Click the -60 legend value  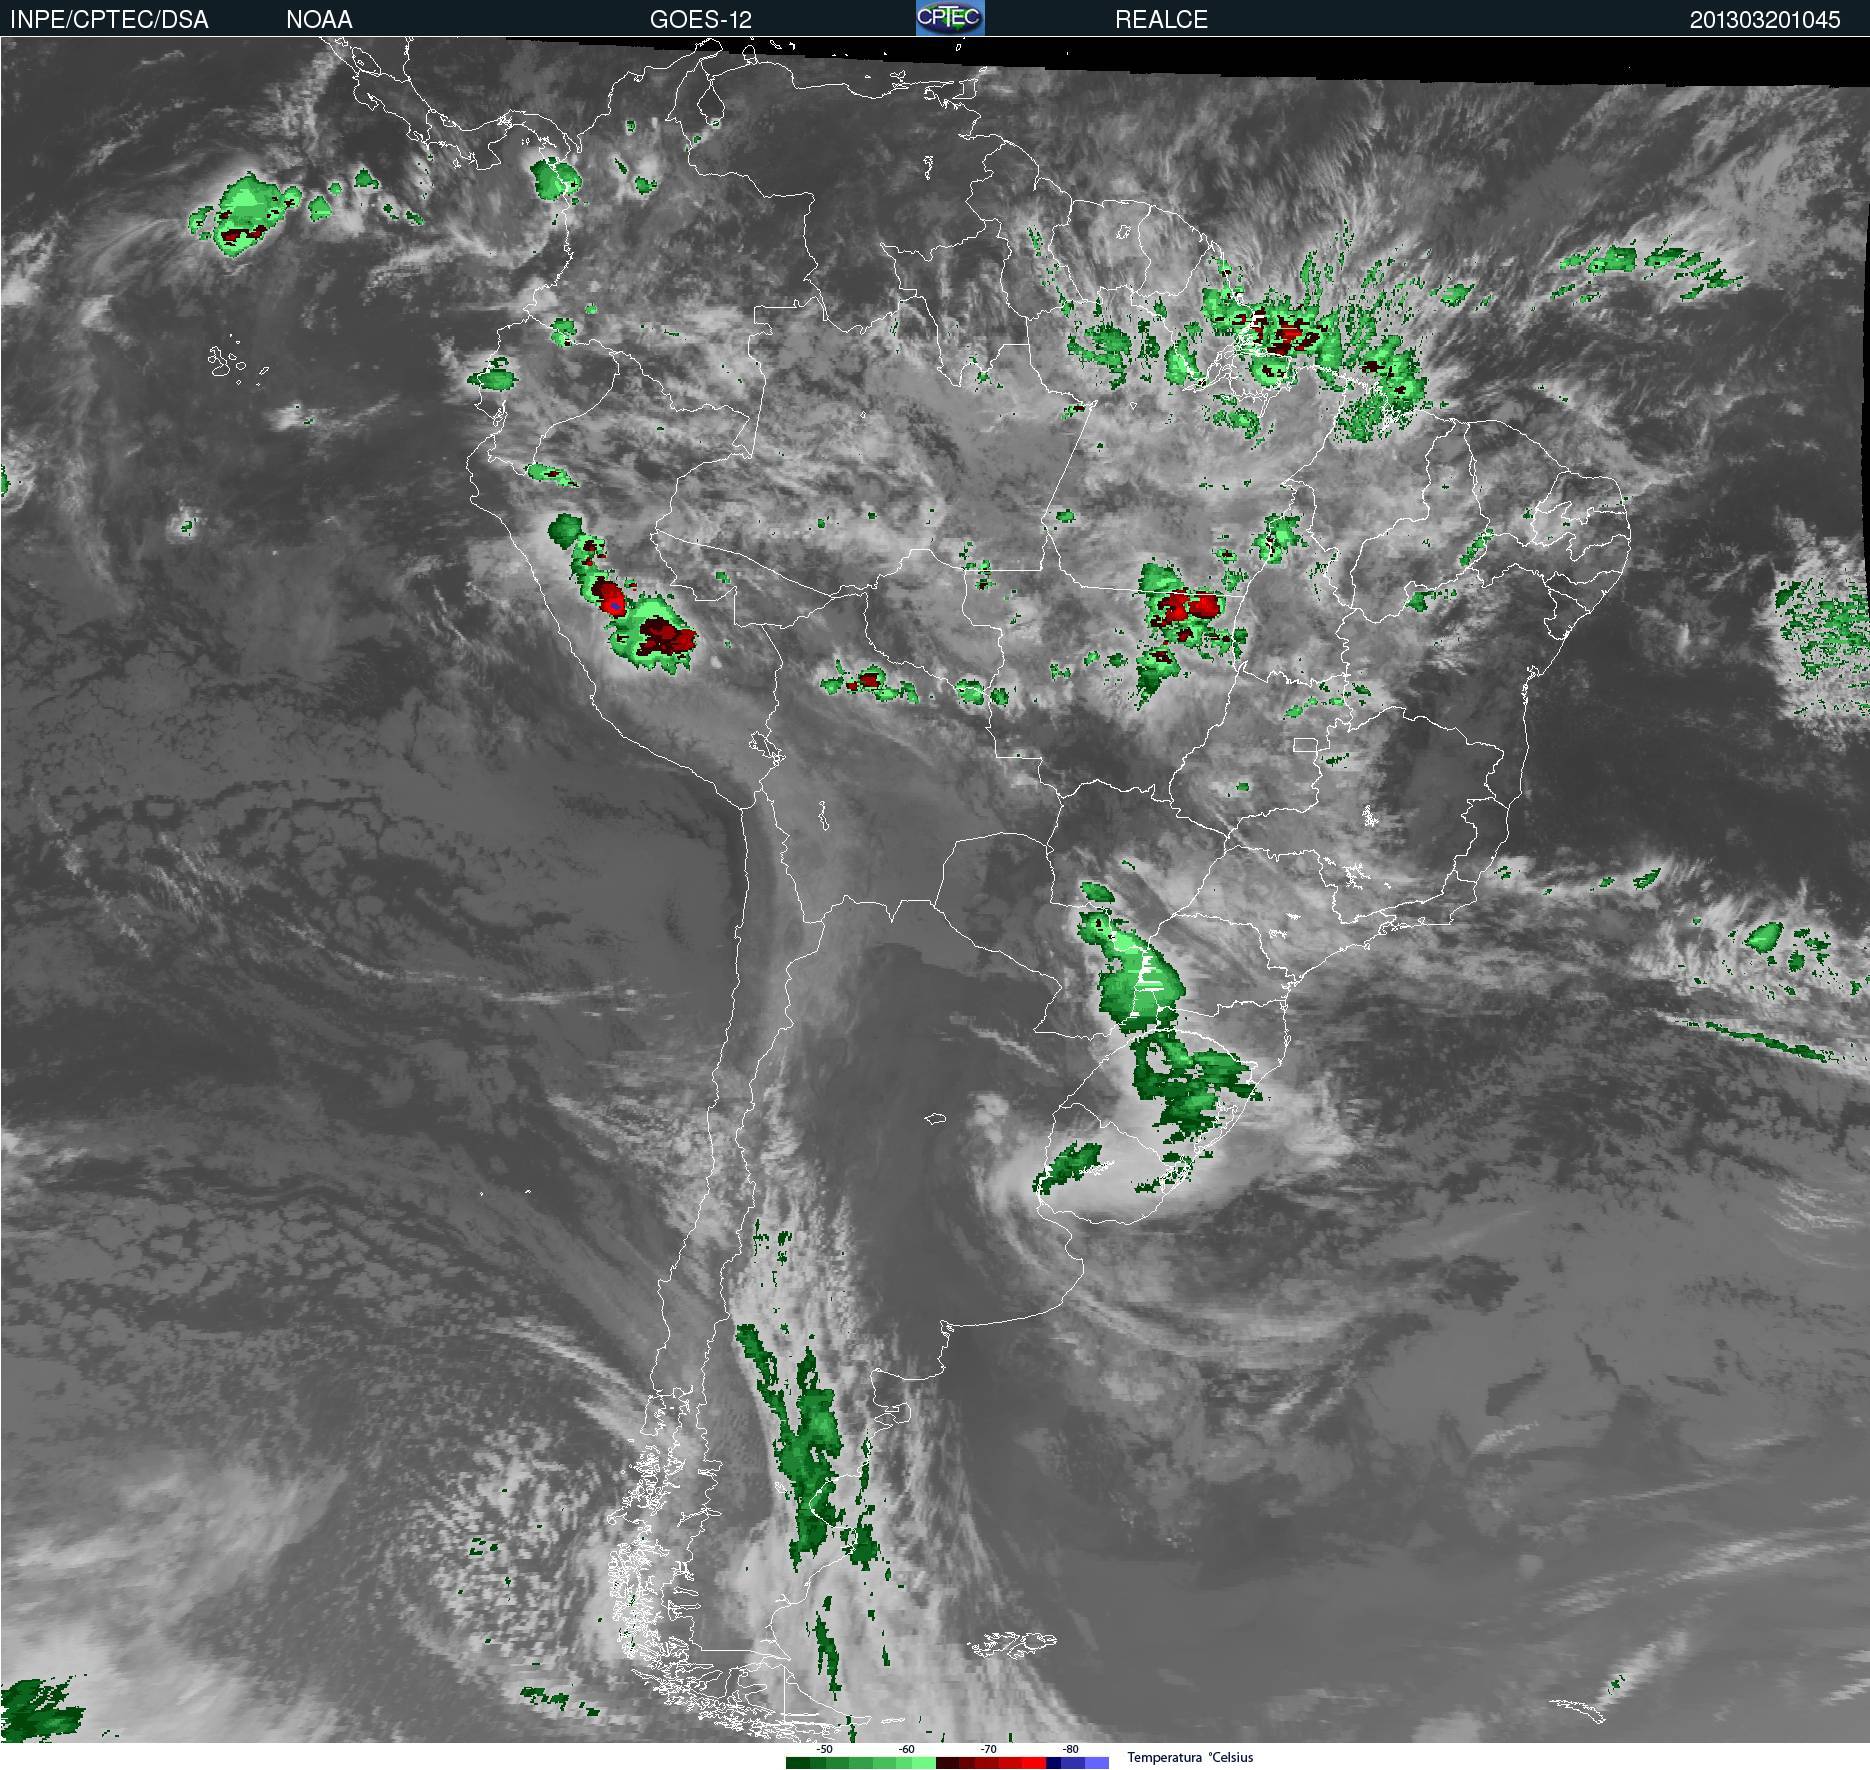906,1749
